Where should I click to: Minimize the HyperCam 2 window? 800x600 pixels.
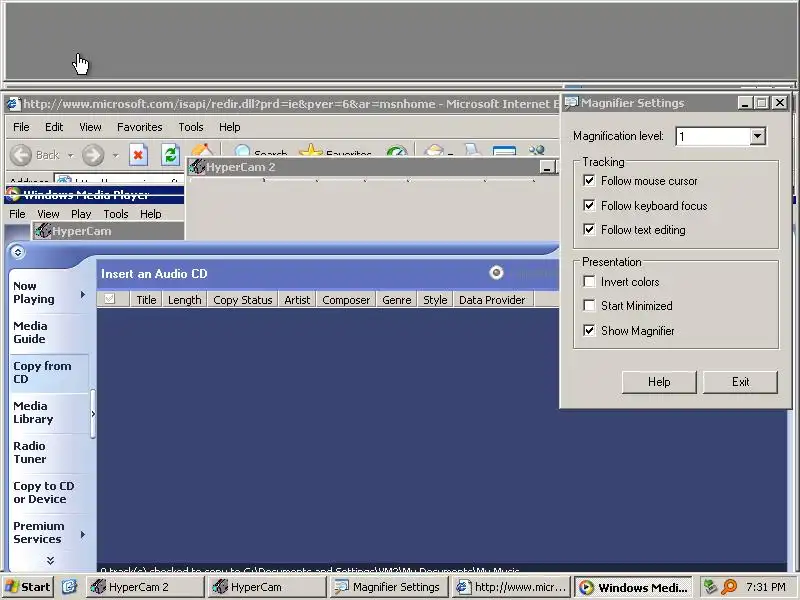pos(547,167)
